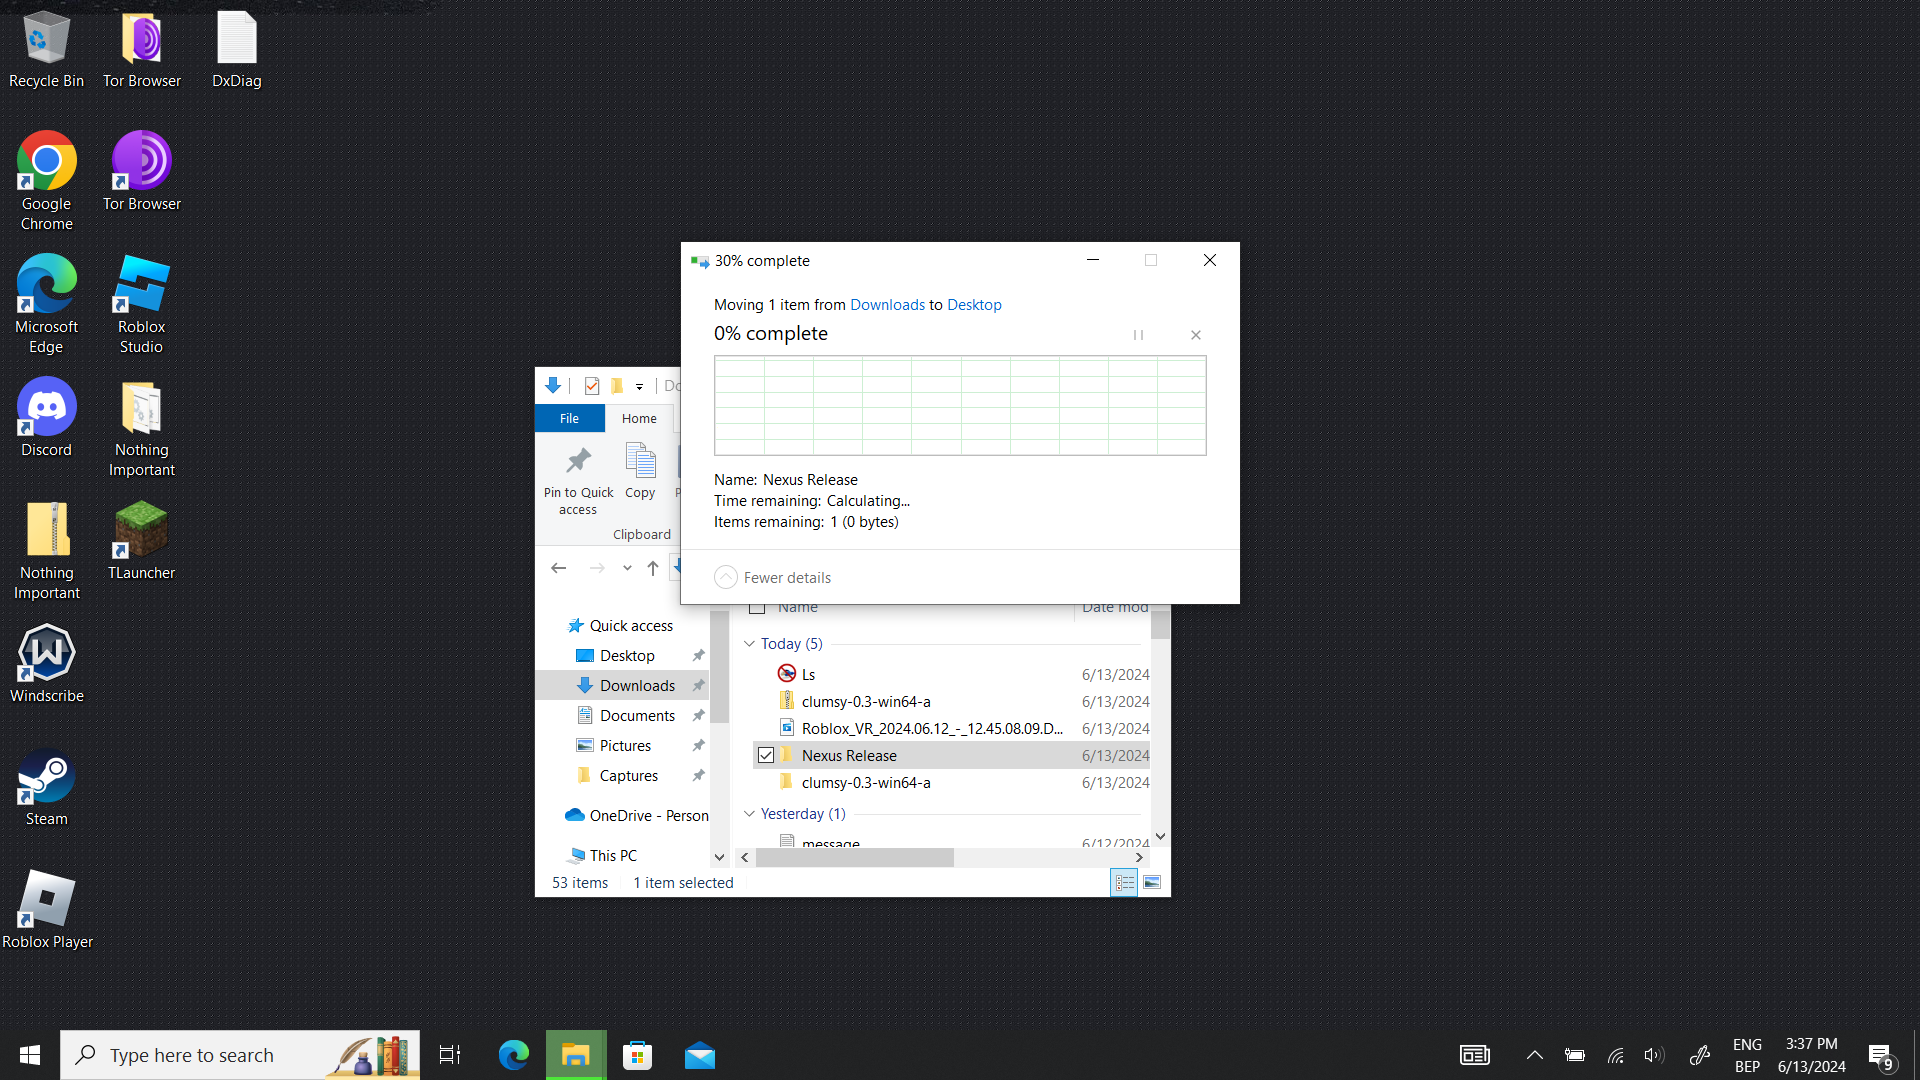The width and height of the screenshot is (1920, 1080).
Task: Open Microsoft Store from taskbar
Action: coord(637,1055)
